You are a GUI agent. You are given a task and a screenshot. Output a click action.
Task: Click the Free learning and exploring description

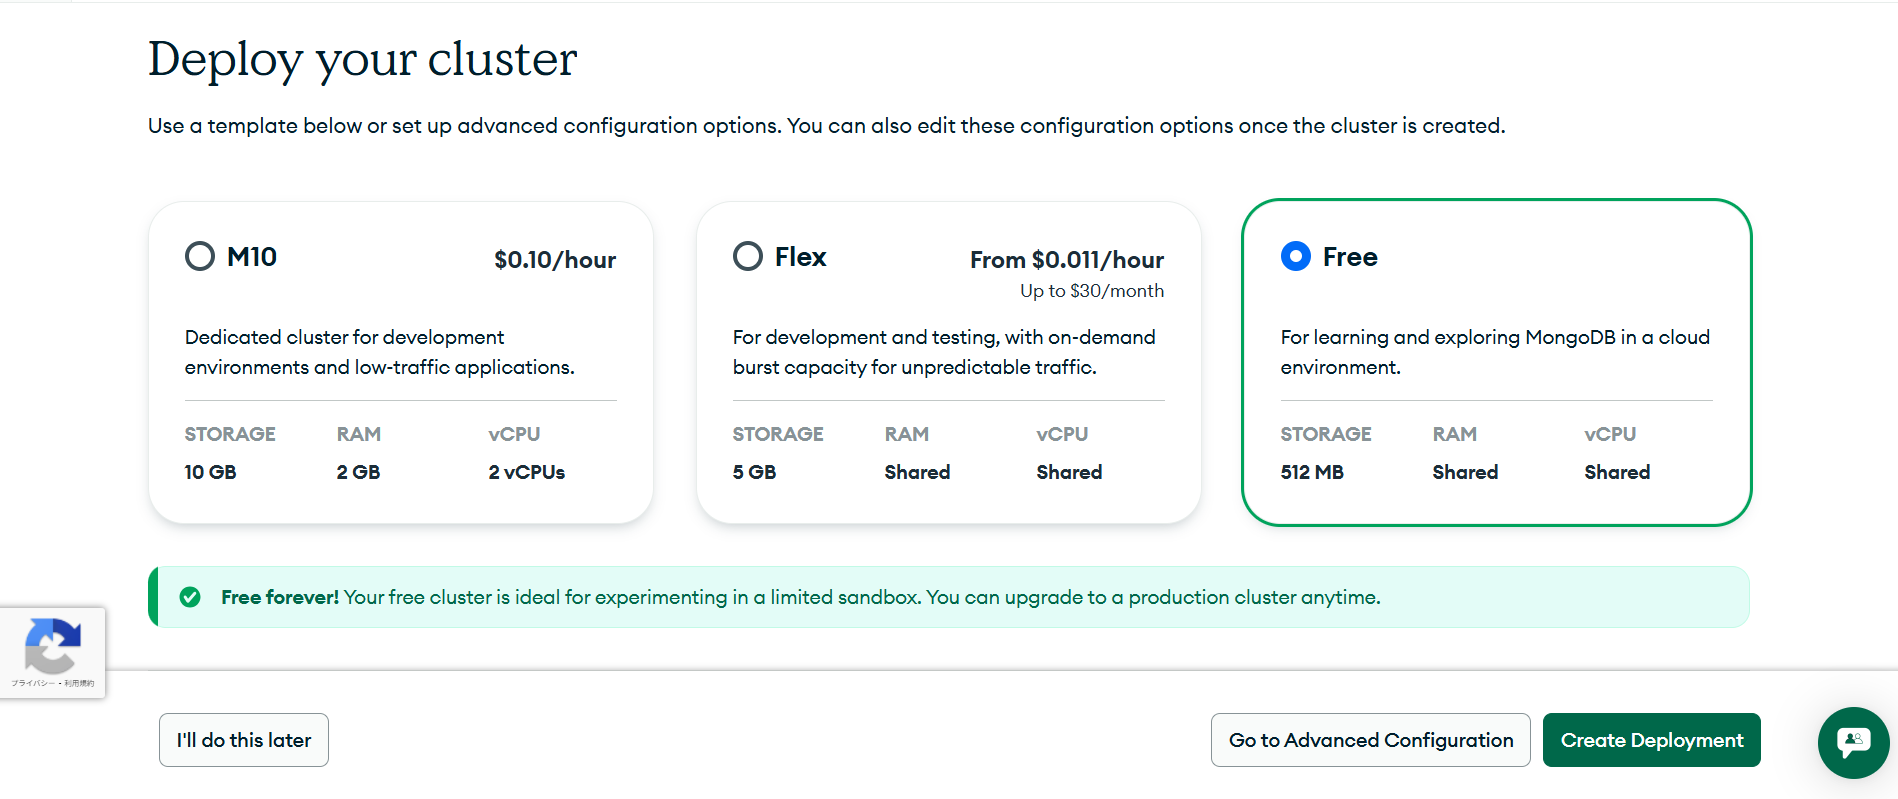tap(1494, 352)
